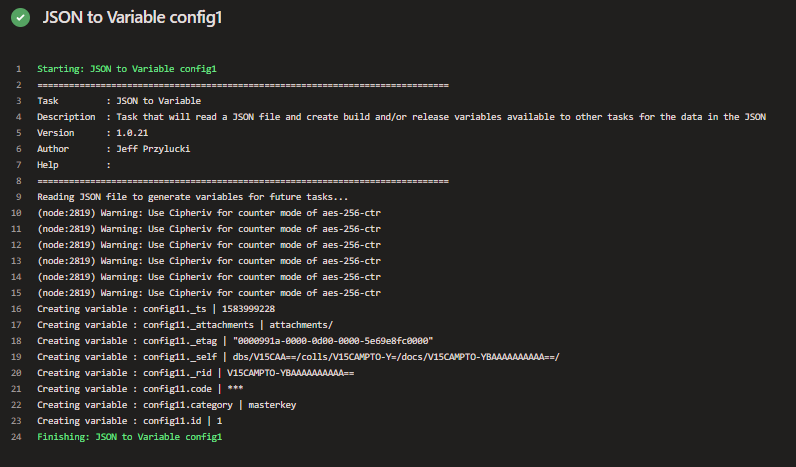Click the config11._self dbs path line
Screen dimensions: 796x467
pos(298,357)
